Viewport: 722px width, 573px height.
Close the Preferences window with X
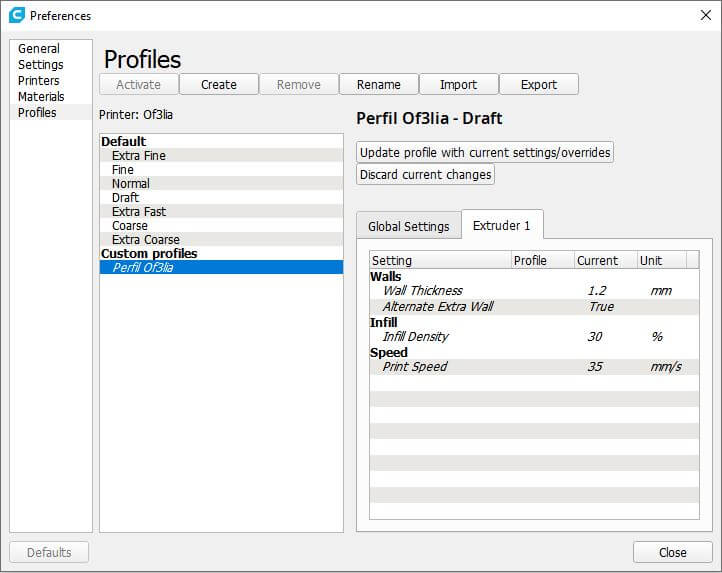click(703, 15)
